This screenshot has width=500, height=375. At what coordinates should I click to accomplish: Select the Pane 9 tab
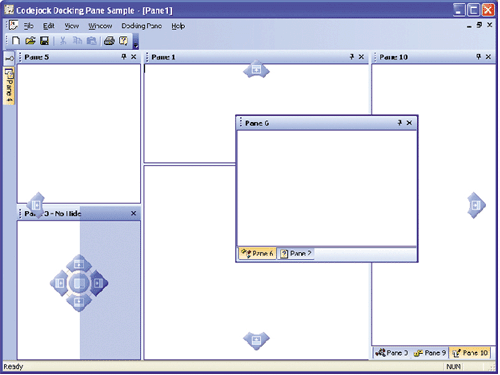click(x=430, y=353)
